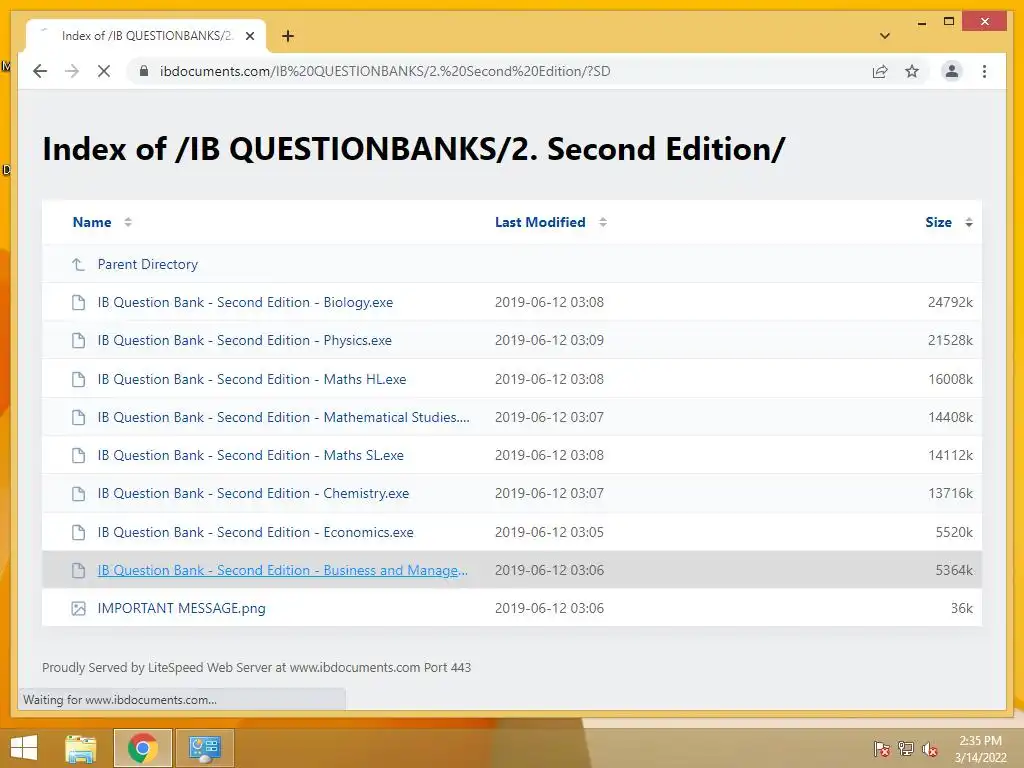Viewport: 1024px width, 768px height.
Task: Click the file icon for Maths SL.exe
Action: (78, 455)
